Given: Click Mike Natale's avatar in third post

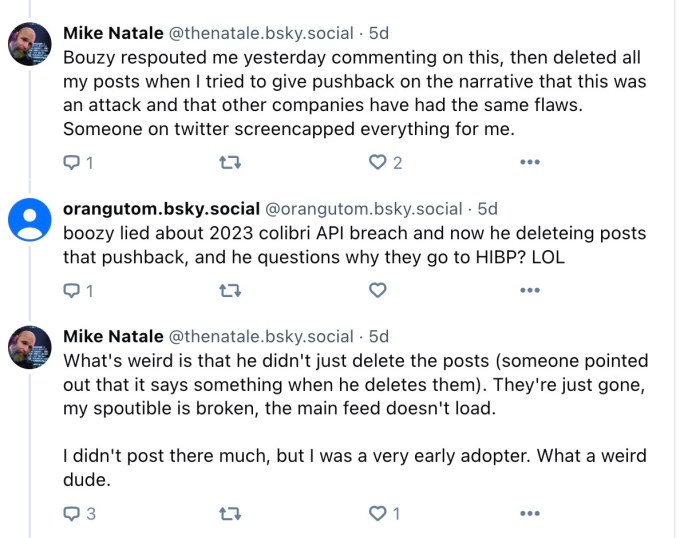Looking at the screenshot, I should click(30, 348).
